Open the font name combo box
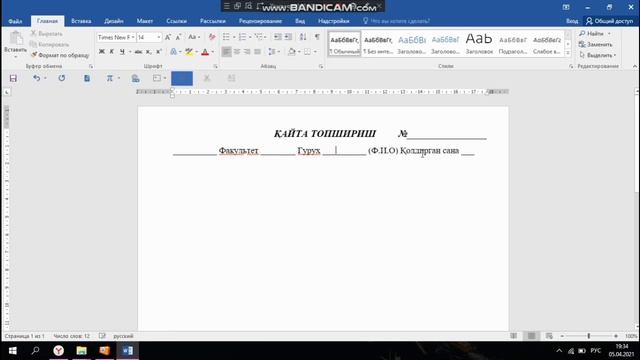The width and height of the screenshot is (640, 360). pyautogui.click(x=116, y=37)
